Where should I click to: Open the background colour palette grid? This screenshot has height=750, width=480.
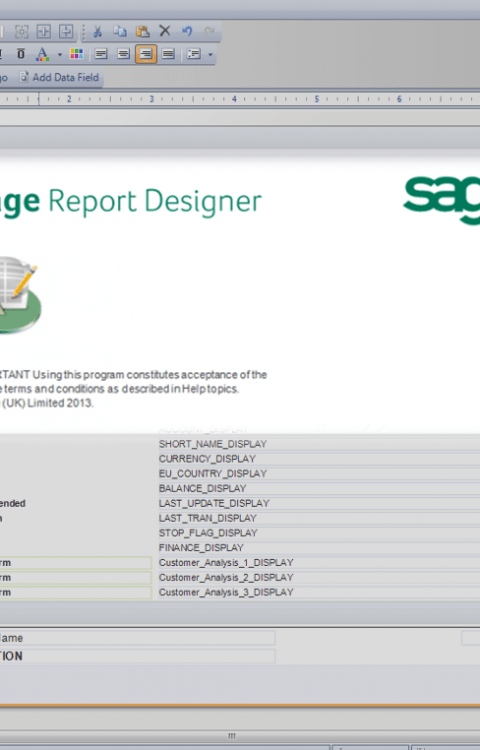(x=76, y=54)
